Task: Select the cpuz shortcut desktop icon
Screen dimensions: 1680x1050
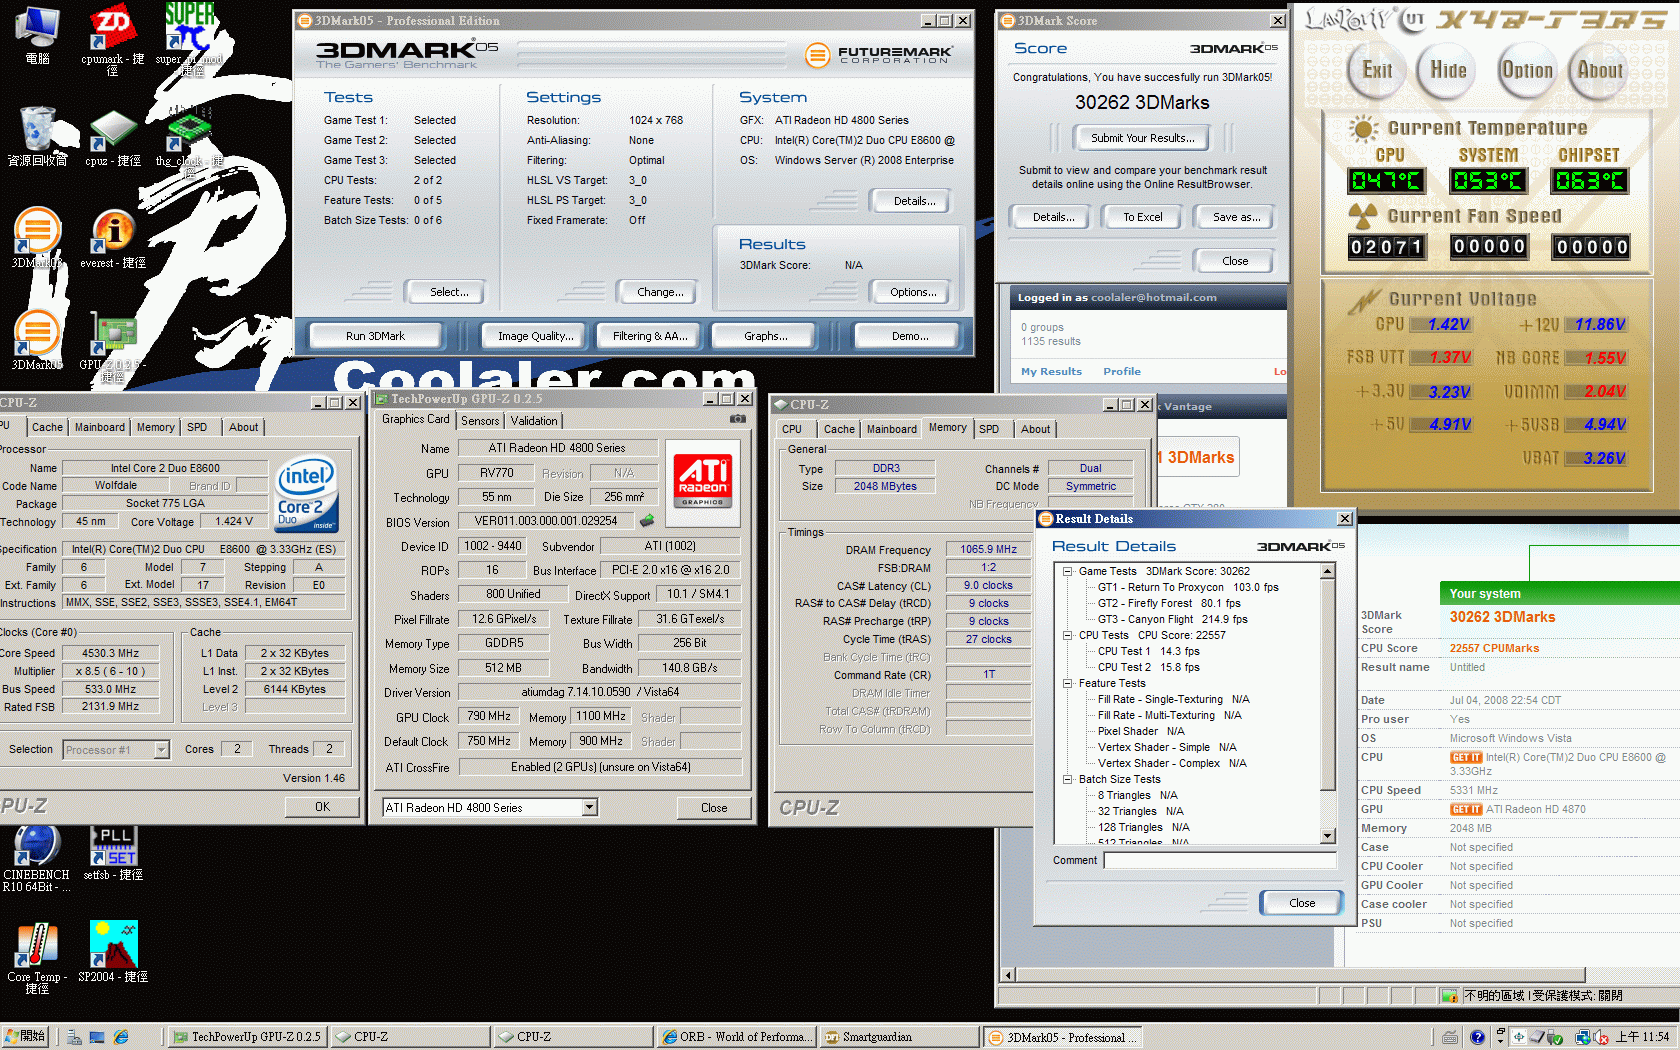Action: coord(113,137)
